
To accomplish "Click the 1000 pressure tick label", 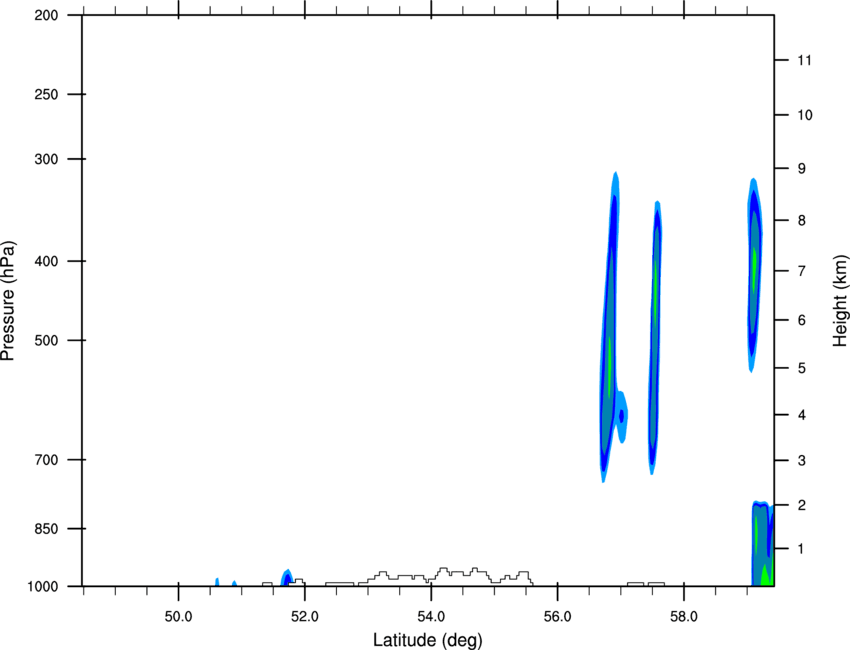I will 42,587.
